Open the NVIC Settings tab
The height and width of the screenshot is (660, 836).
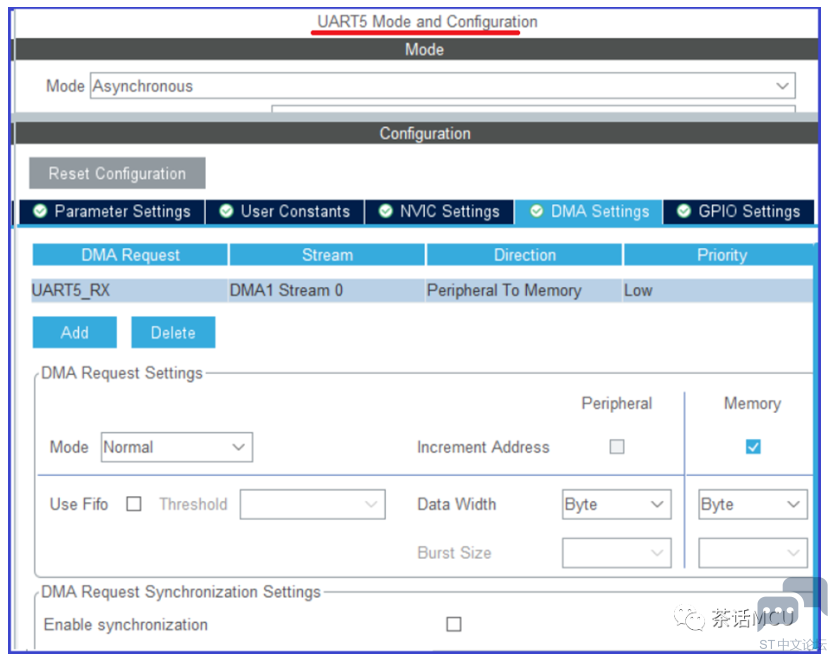point(439,212)
